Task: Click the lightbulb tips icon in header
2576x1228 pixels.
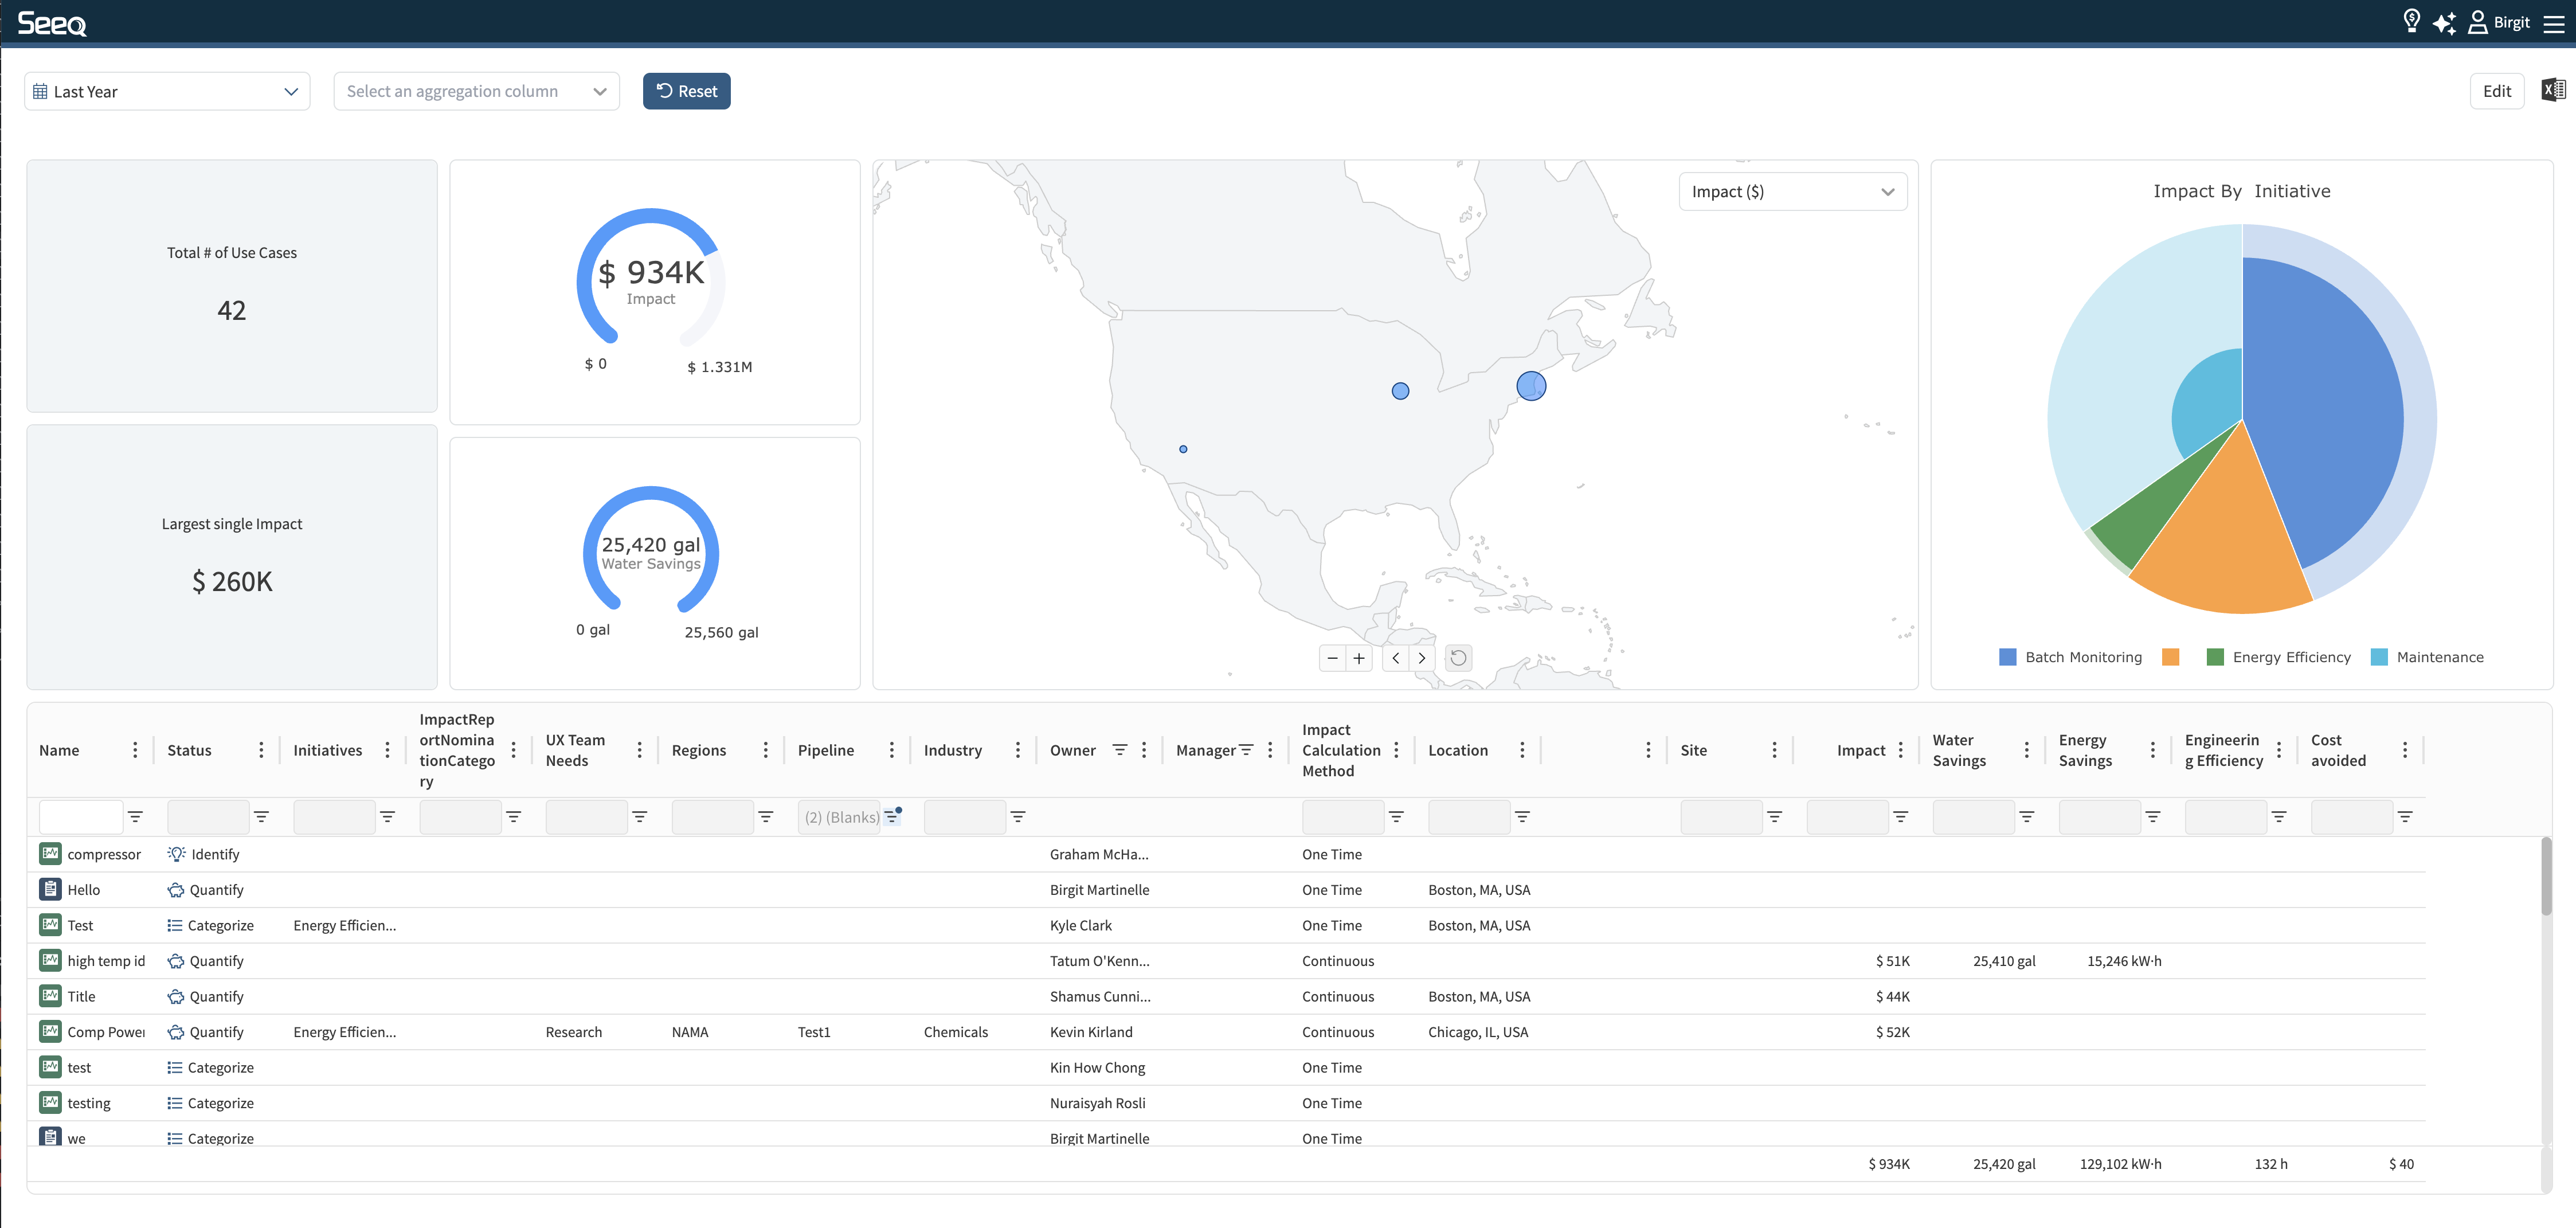Action: [2411, 21]
